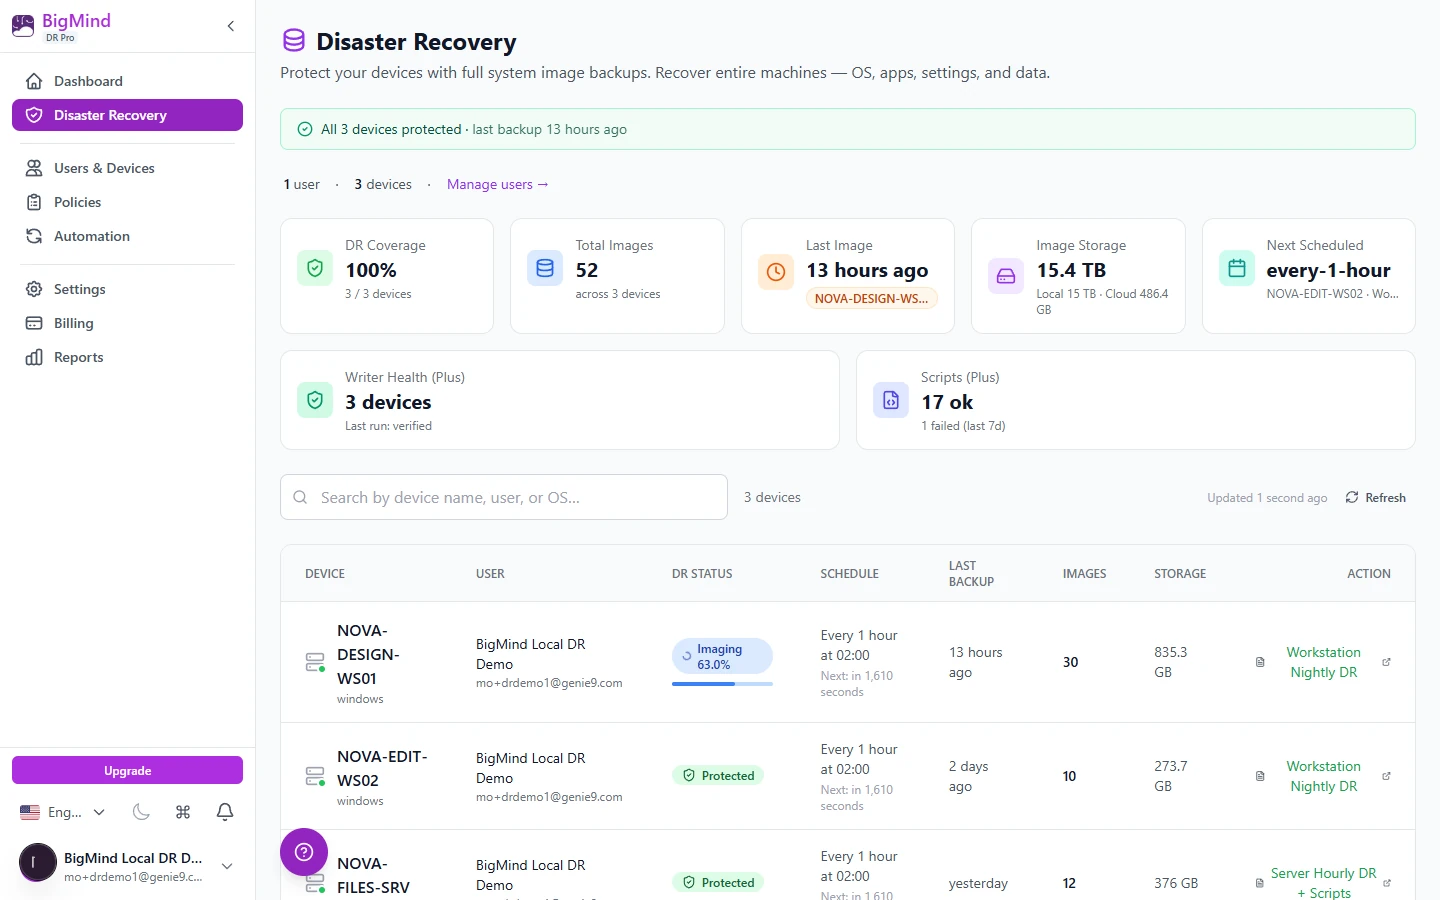This screenshot has width=1440, height=900.
Task: Open the round help button
Action: pyautogui.click(x=304, y=852)
